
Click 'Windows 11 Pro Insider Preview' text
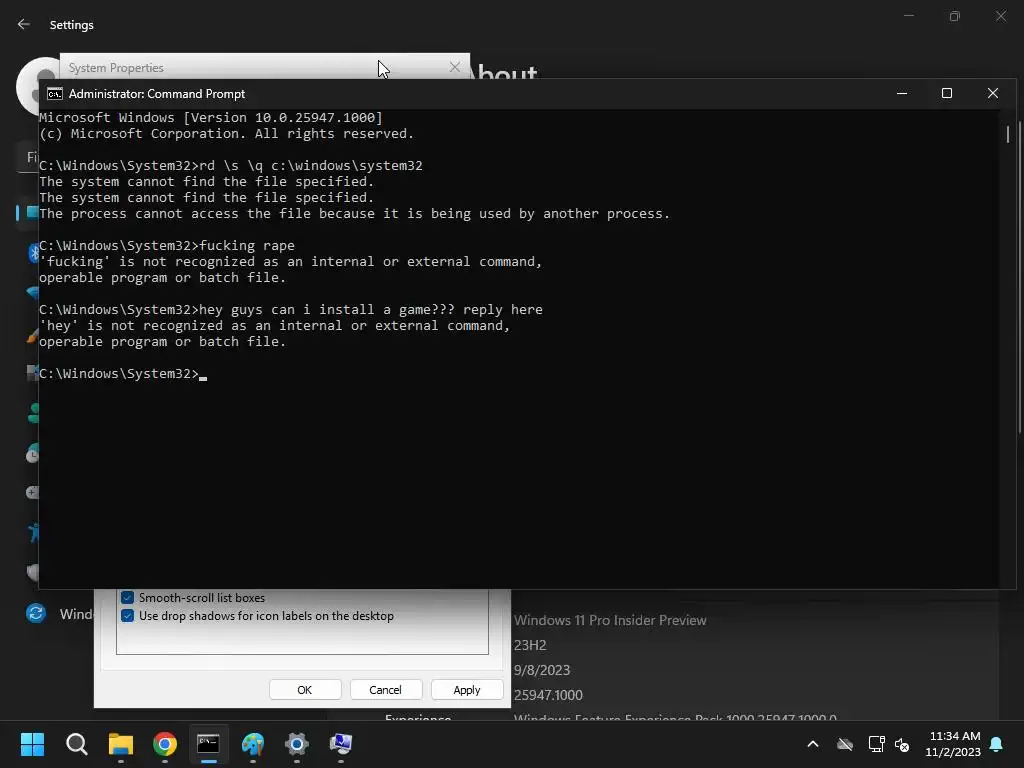(610, 620)
